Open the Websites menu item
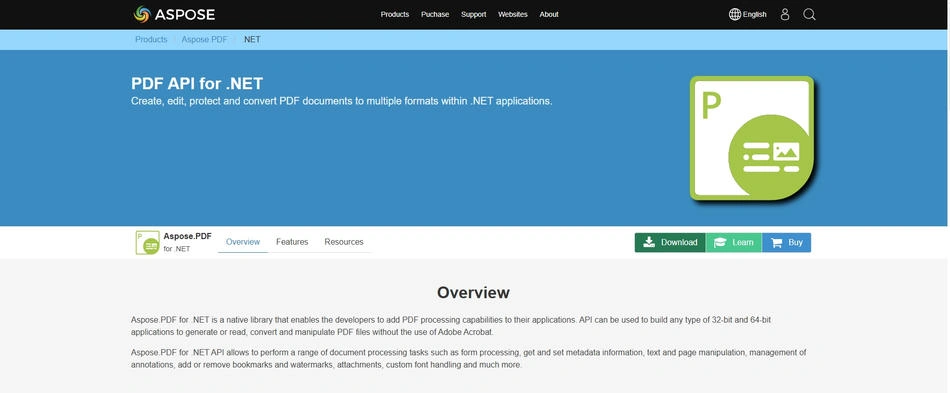Viewport: 950px width, 393px height. tap(513, 15)
